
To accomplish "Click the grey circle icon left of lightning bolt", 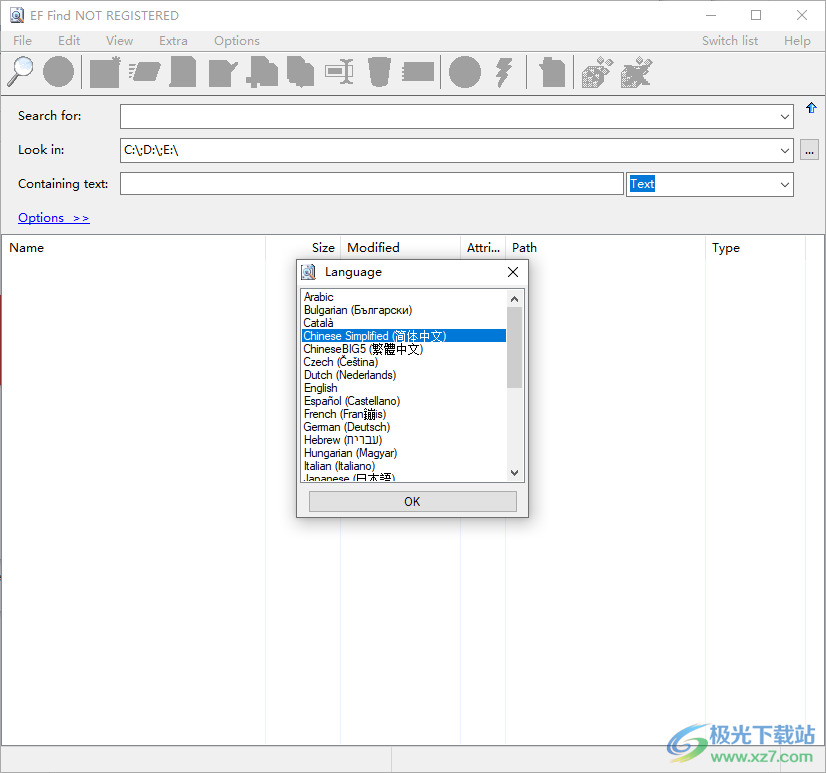I will 465,72.
